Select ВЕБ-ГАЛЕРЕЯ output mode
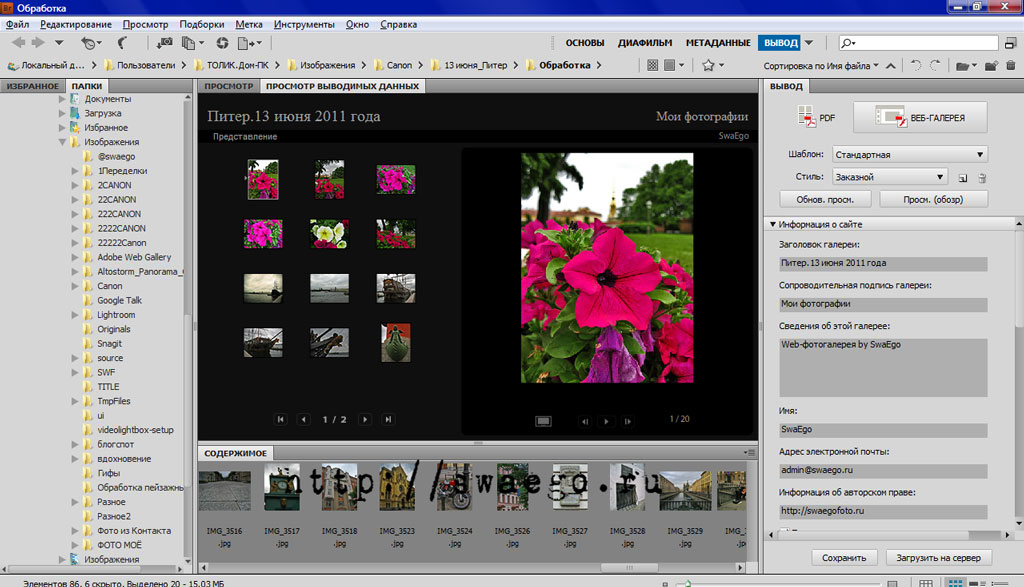This screenshot has width=1024, height=587. point(920,118)
